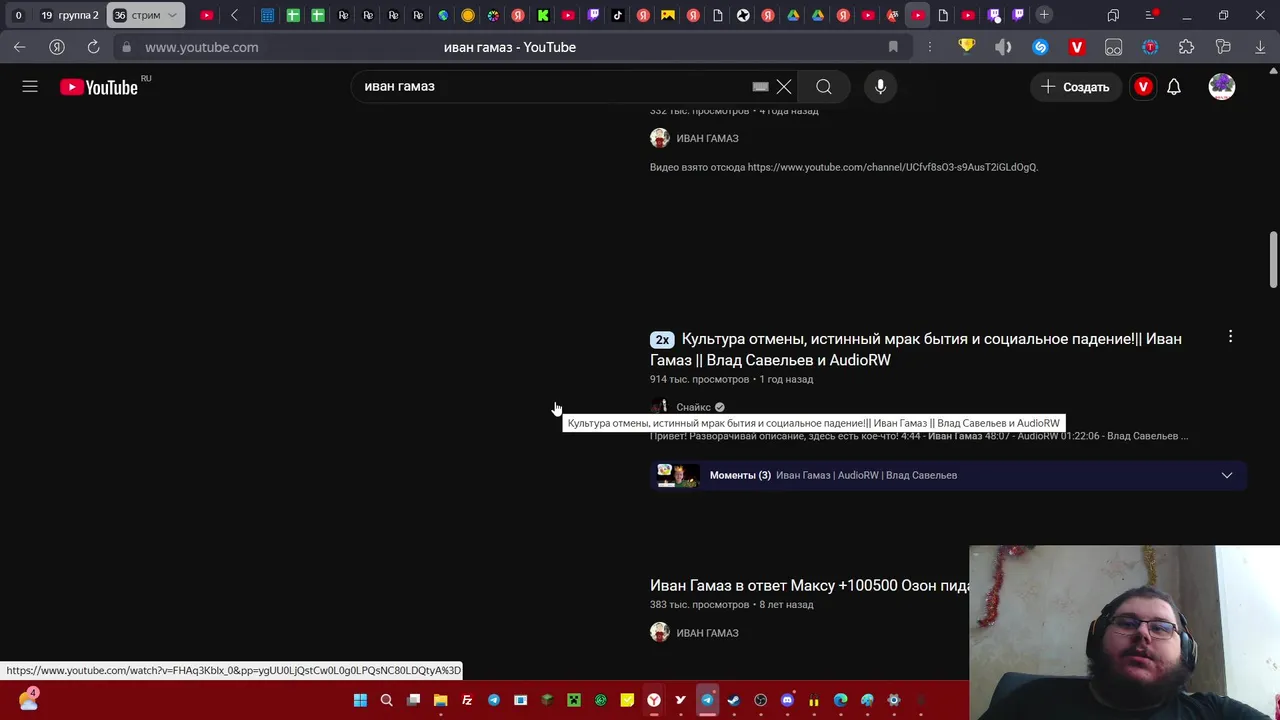Reload the page

click(93, 47)
